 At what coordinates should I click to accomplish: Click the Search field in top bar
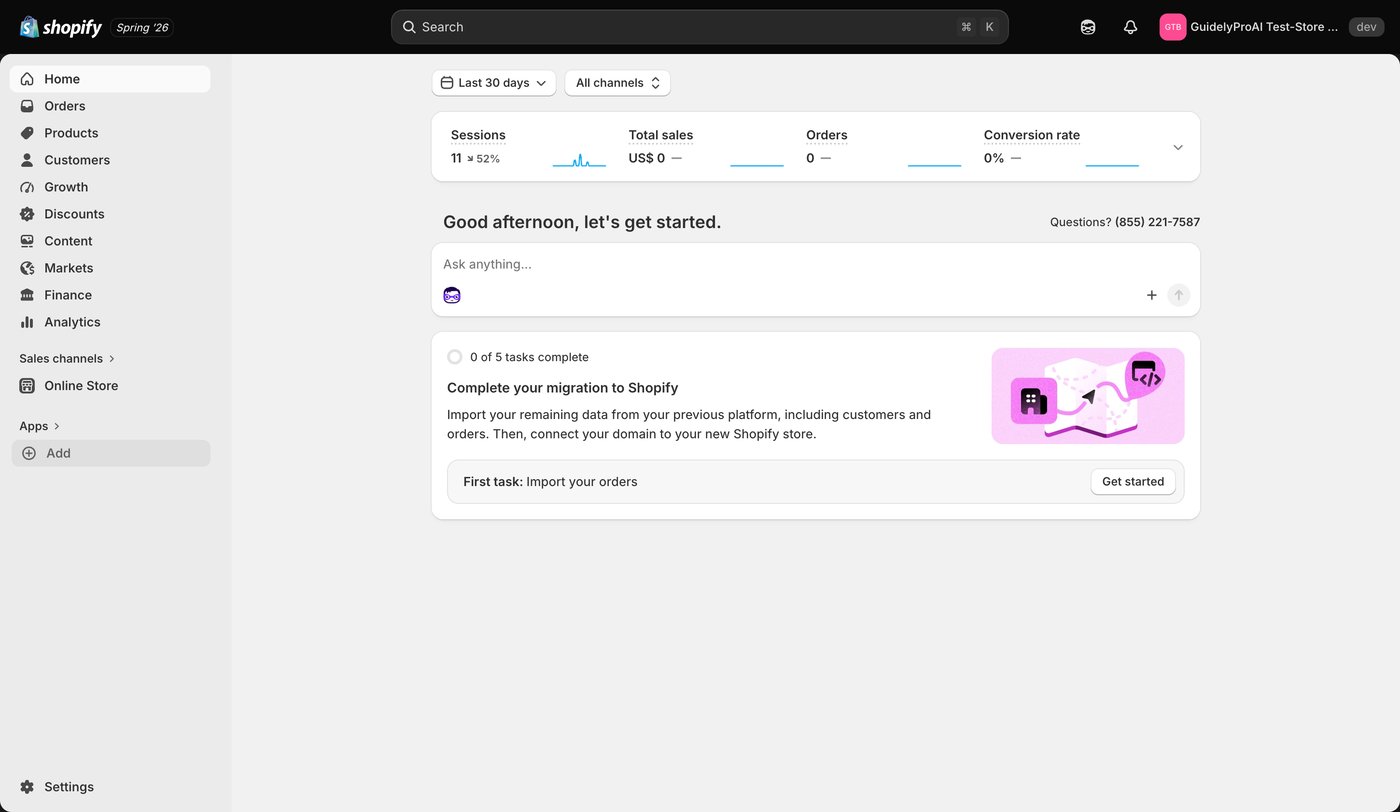pos(700,27)
